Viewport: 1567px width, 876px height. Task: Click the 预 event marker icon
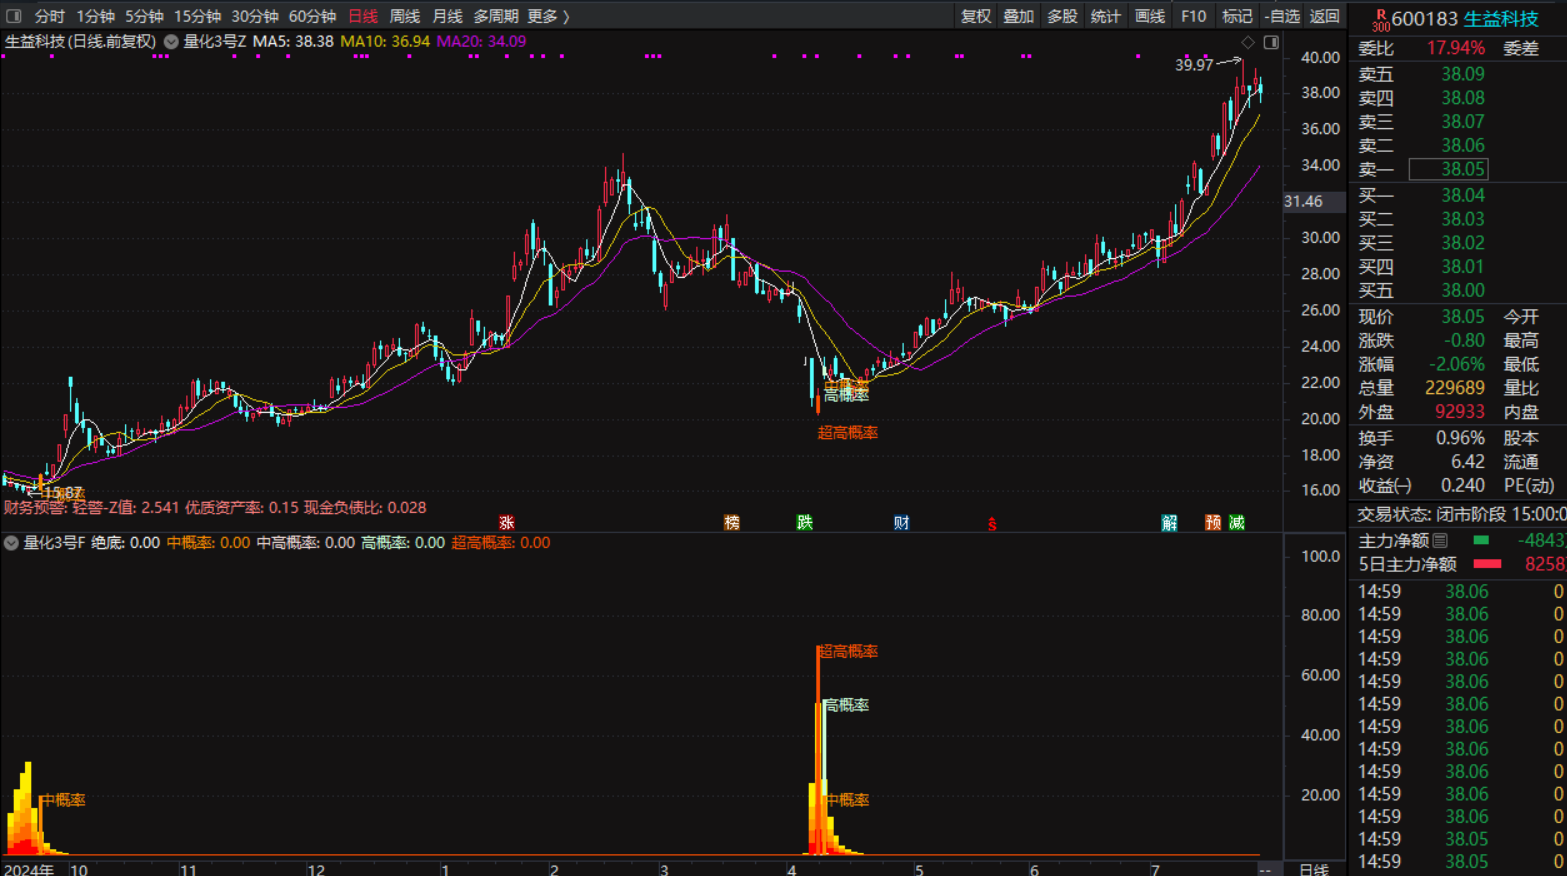coord(1213,523)
